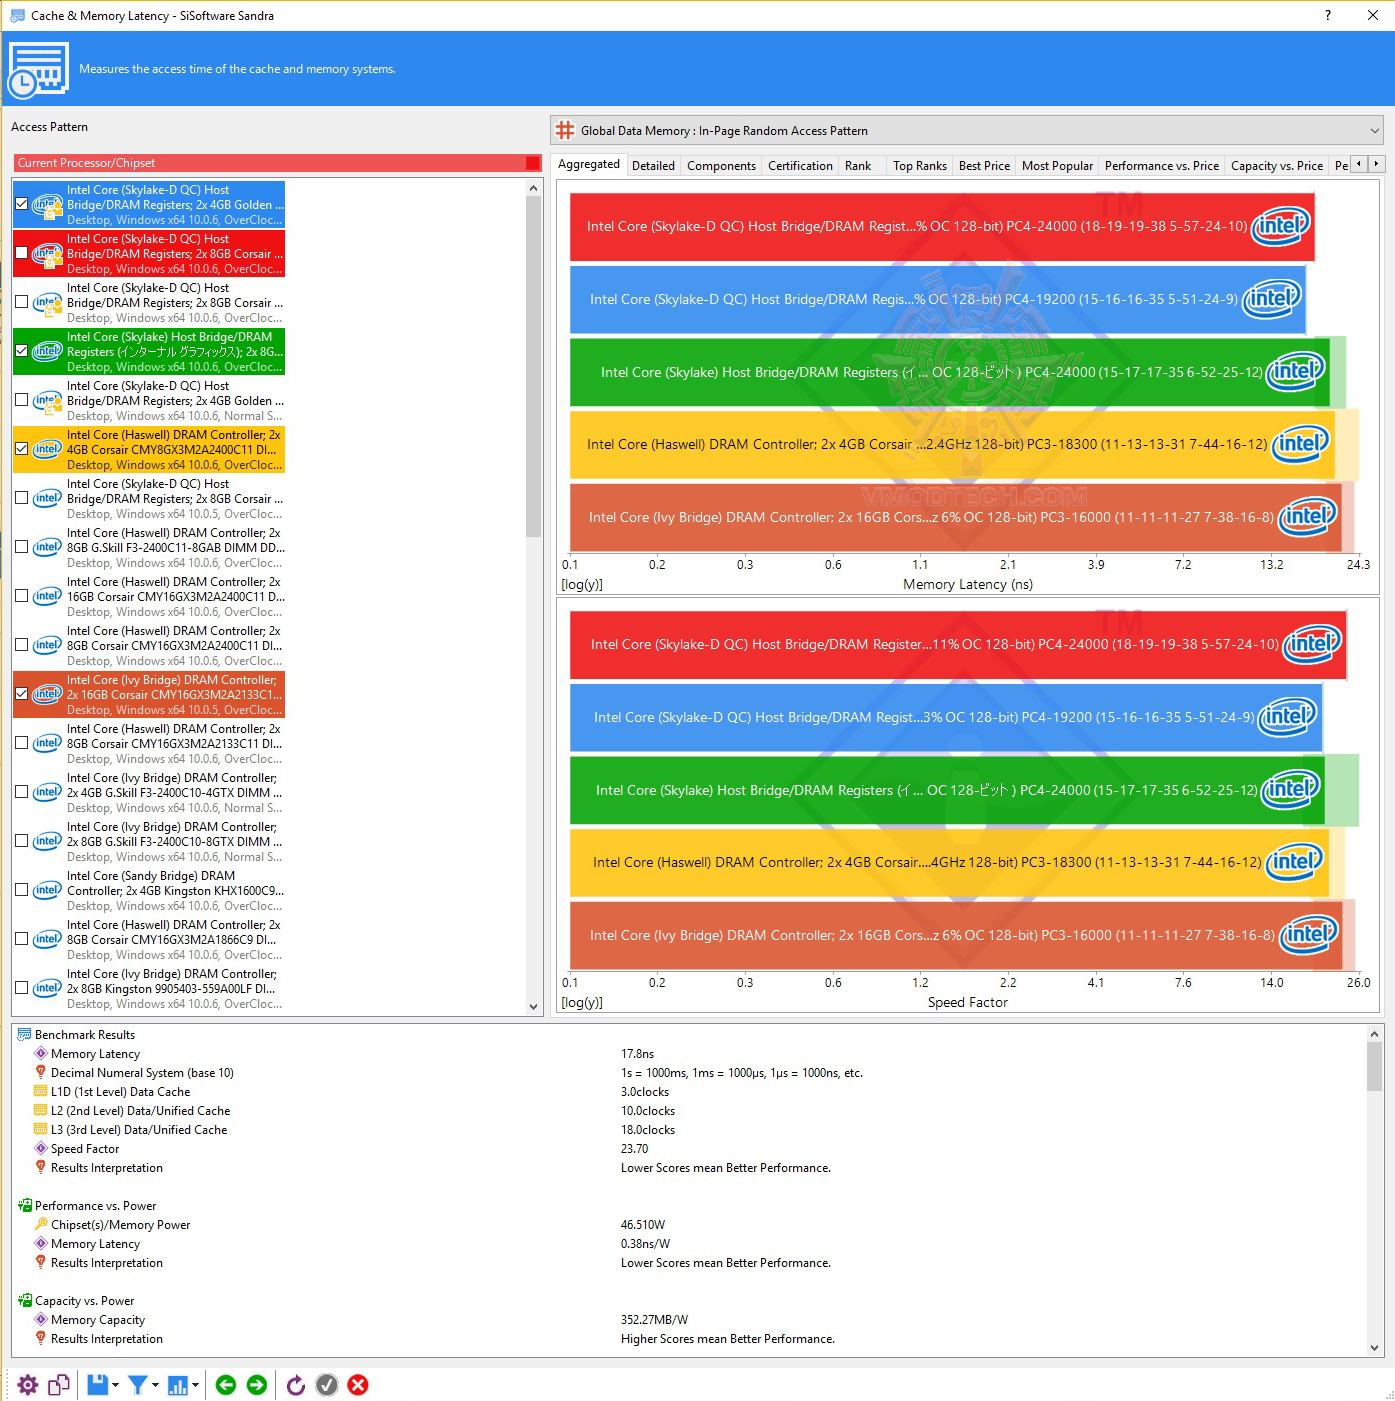The height and width of the screenshot is (1401, 1395).
Task: Click the grey checkmark OK icon
Action: coord(327,1385)
